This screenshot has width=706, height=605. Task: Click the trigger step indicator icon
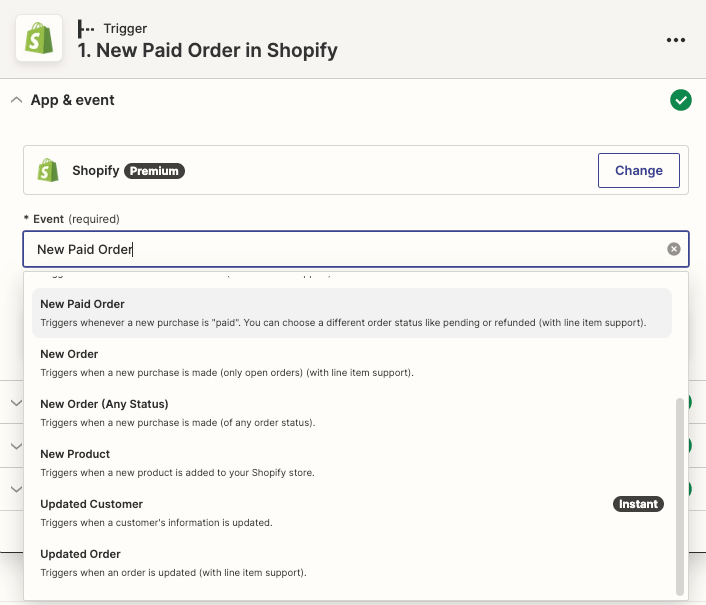click(86, 29)
